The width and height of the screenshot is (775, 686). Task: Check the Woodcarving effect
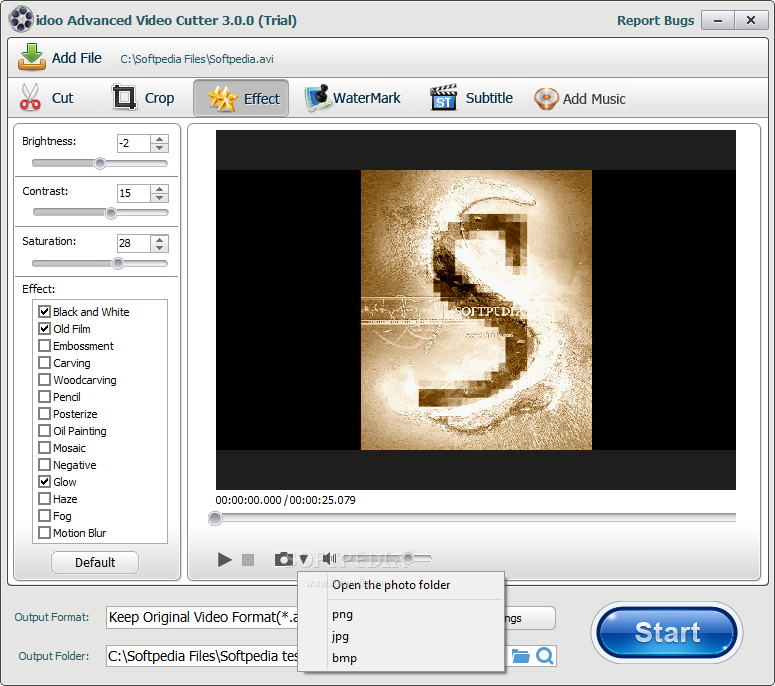(x=44, y=379)
